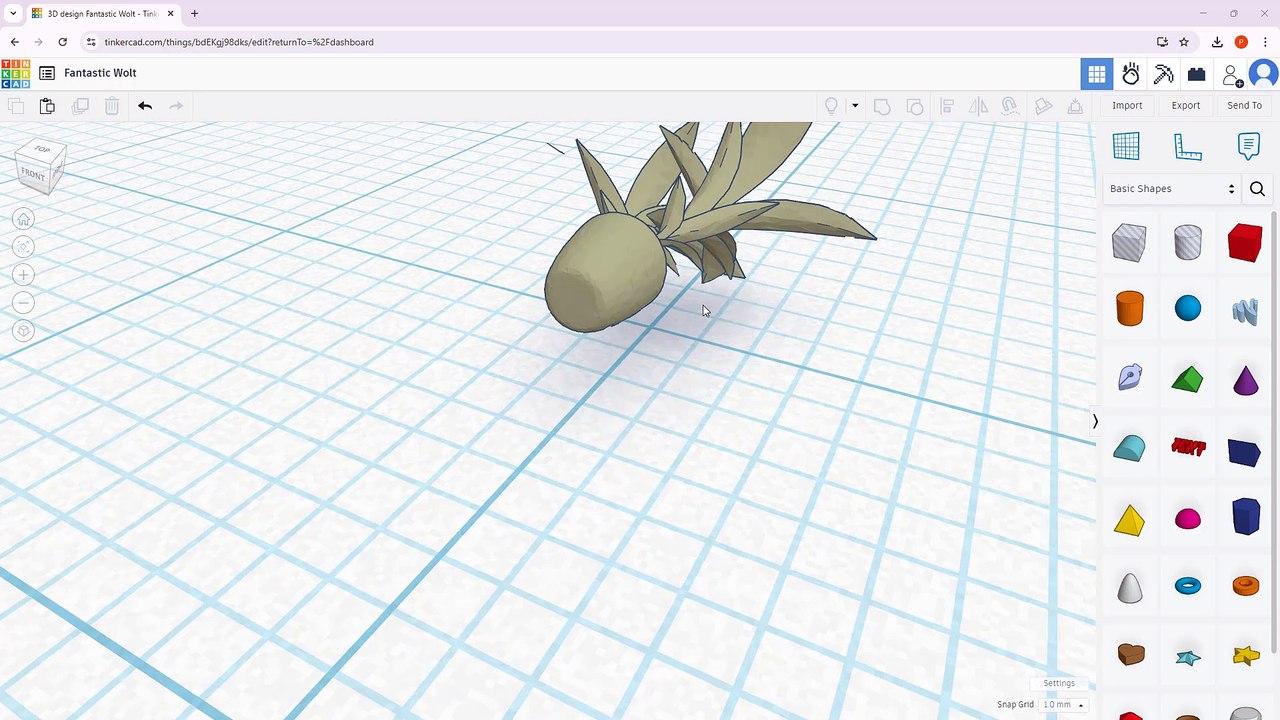Click the Copy toolbar icon
Image resolution: width=1280 pixels, height=720 pixels.
click(15, 106)
